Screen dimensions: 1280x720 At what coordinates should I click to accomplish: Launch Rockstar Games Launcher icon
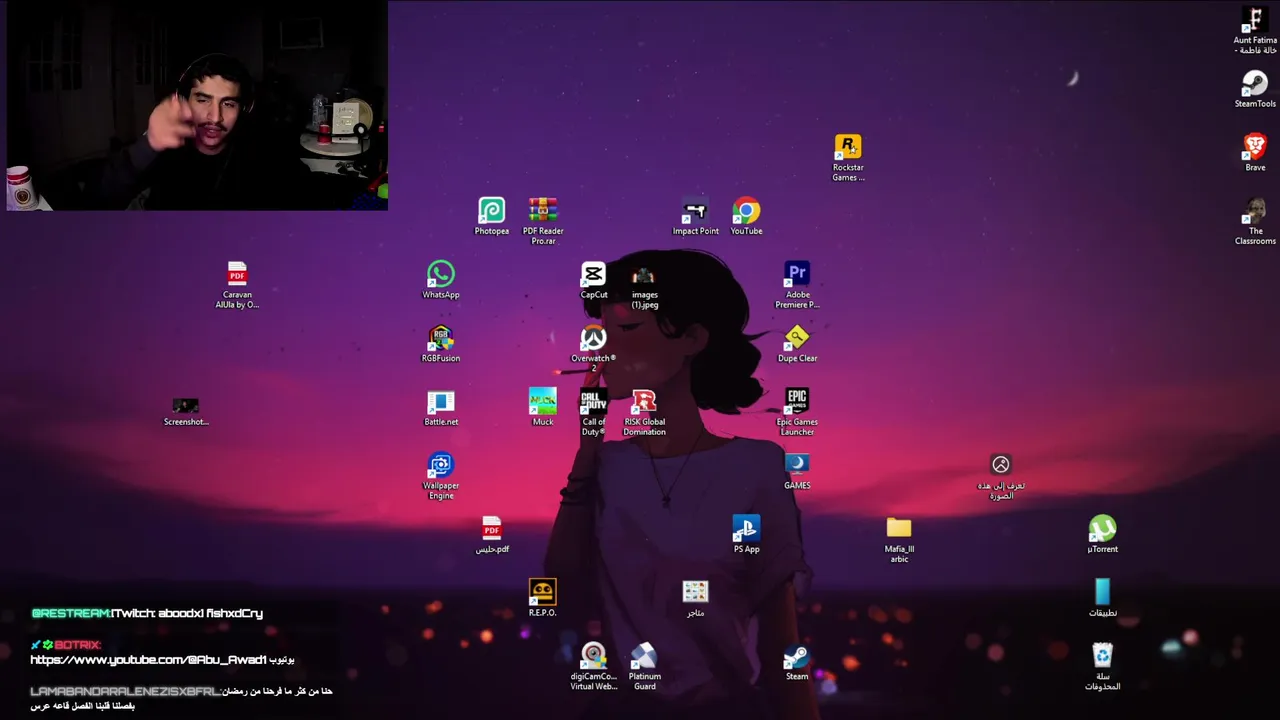[x=848, y=158]
